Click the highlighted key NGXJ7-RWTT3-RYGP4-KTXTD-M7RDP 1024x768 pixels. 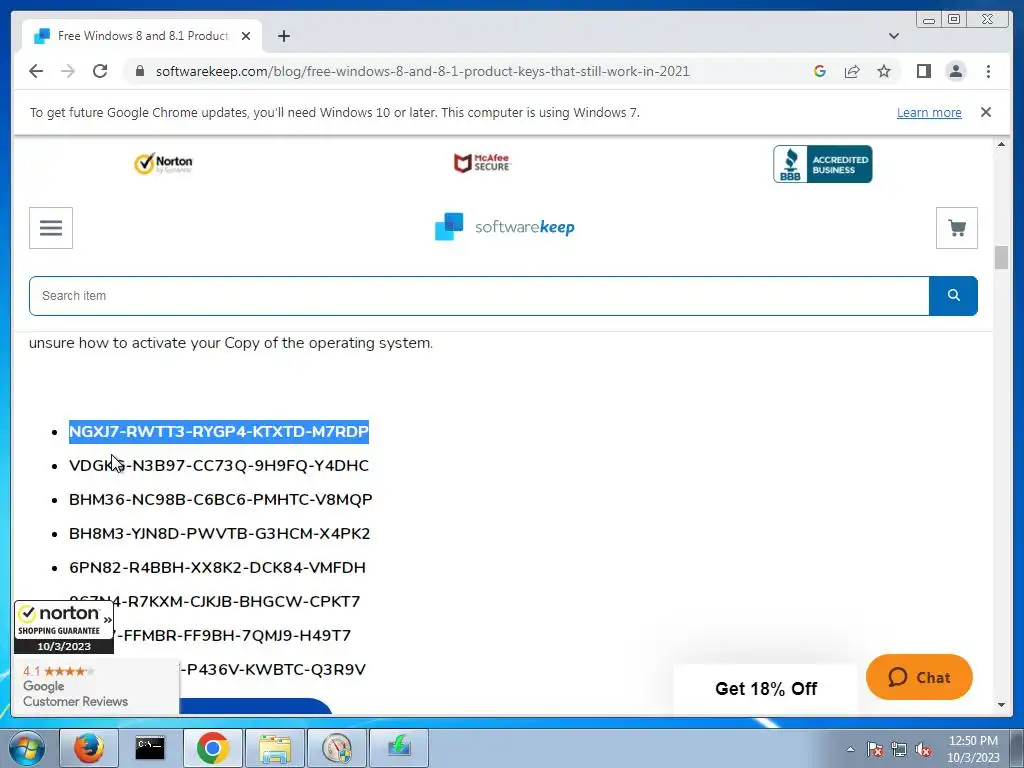[x=219, y=432]
